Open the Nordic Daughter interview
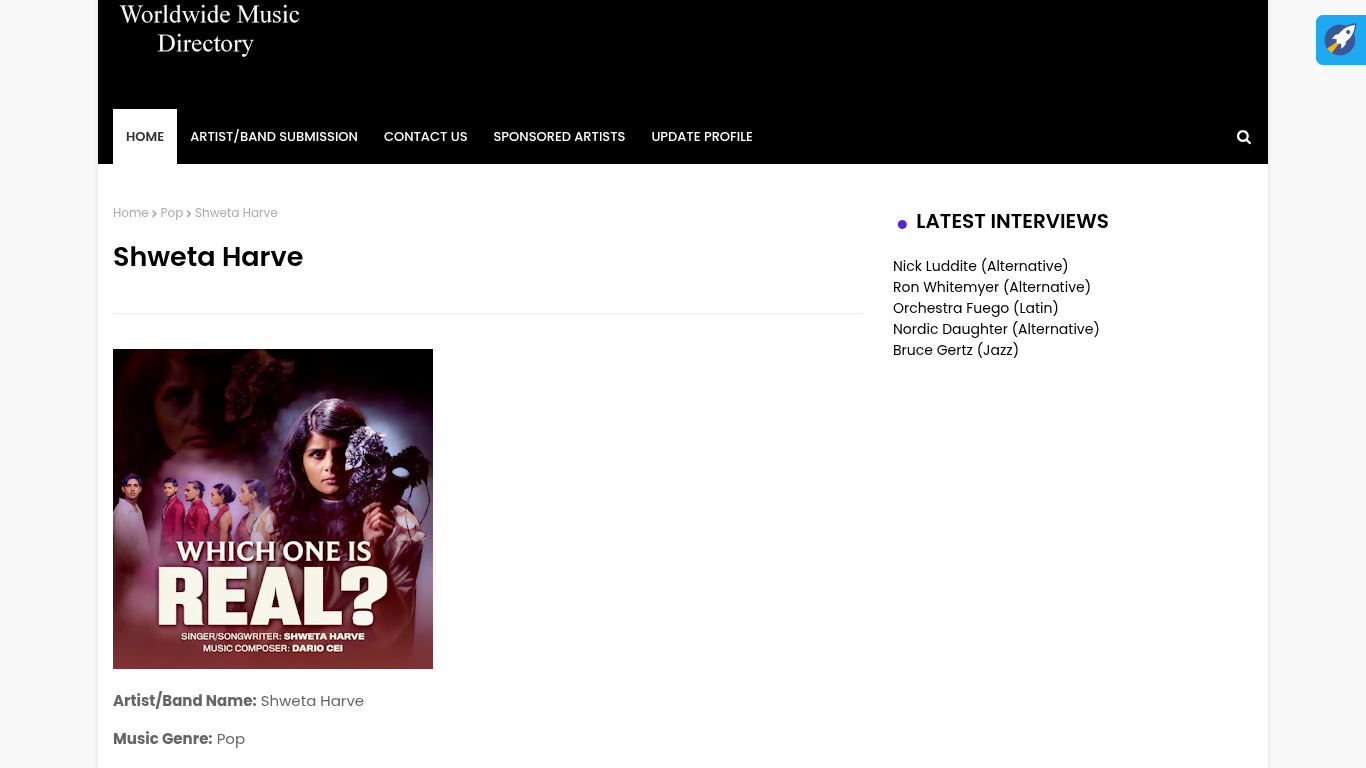 pyautogui.click(x=996, y=329)
